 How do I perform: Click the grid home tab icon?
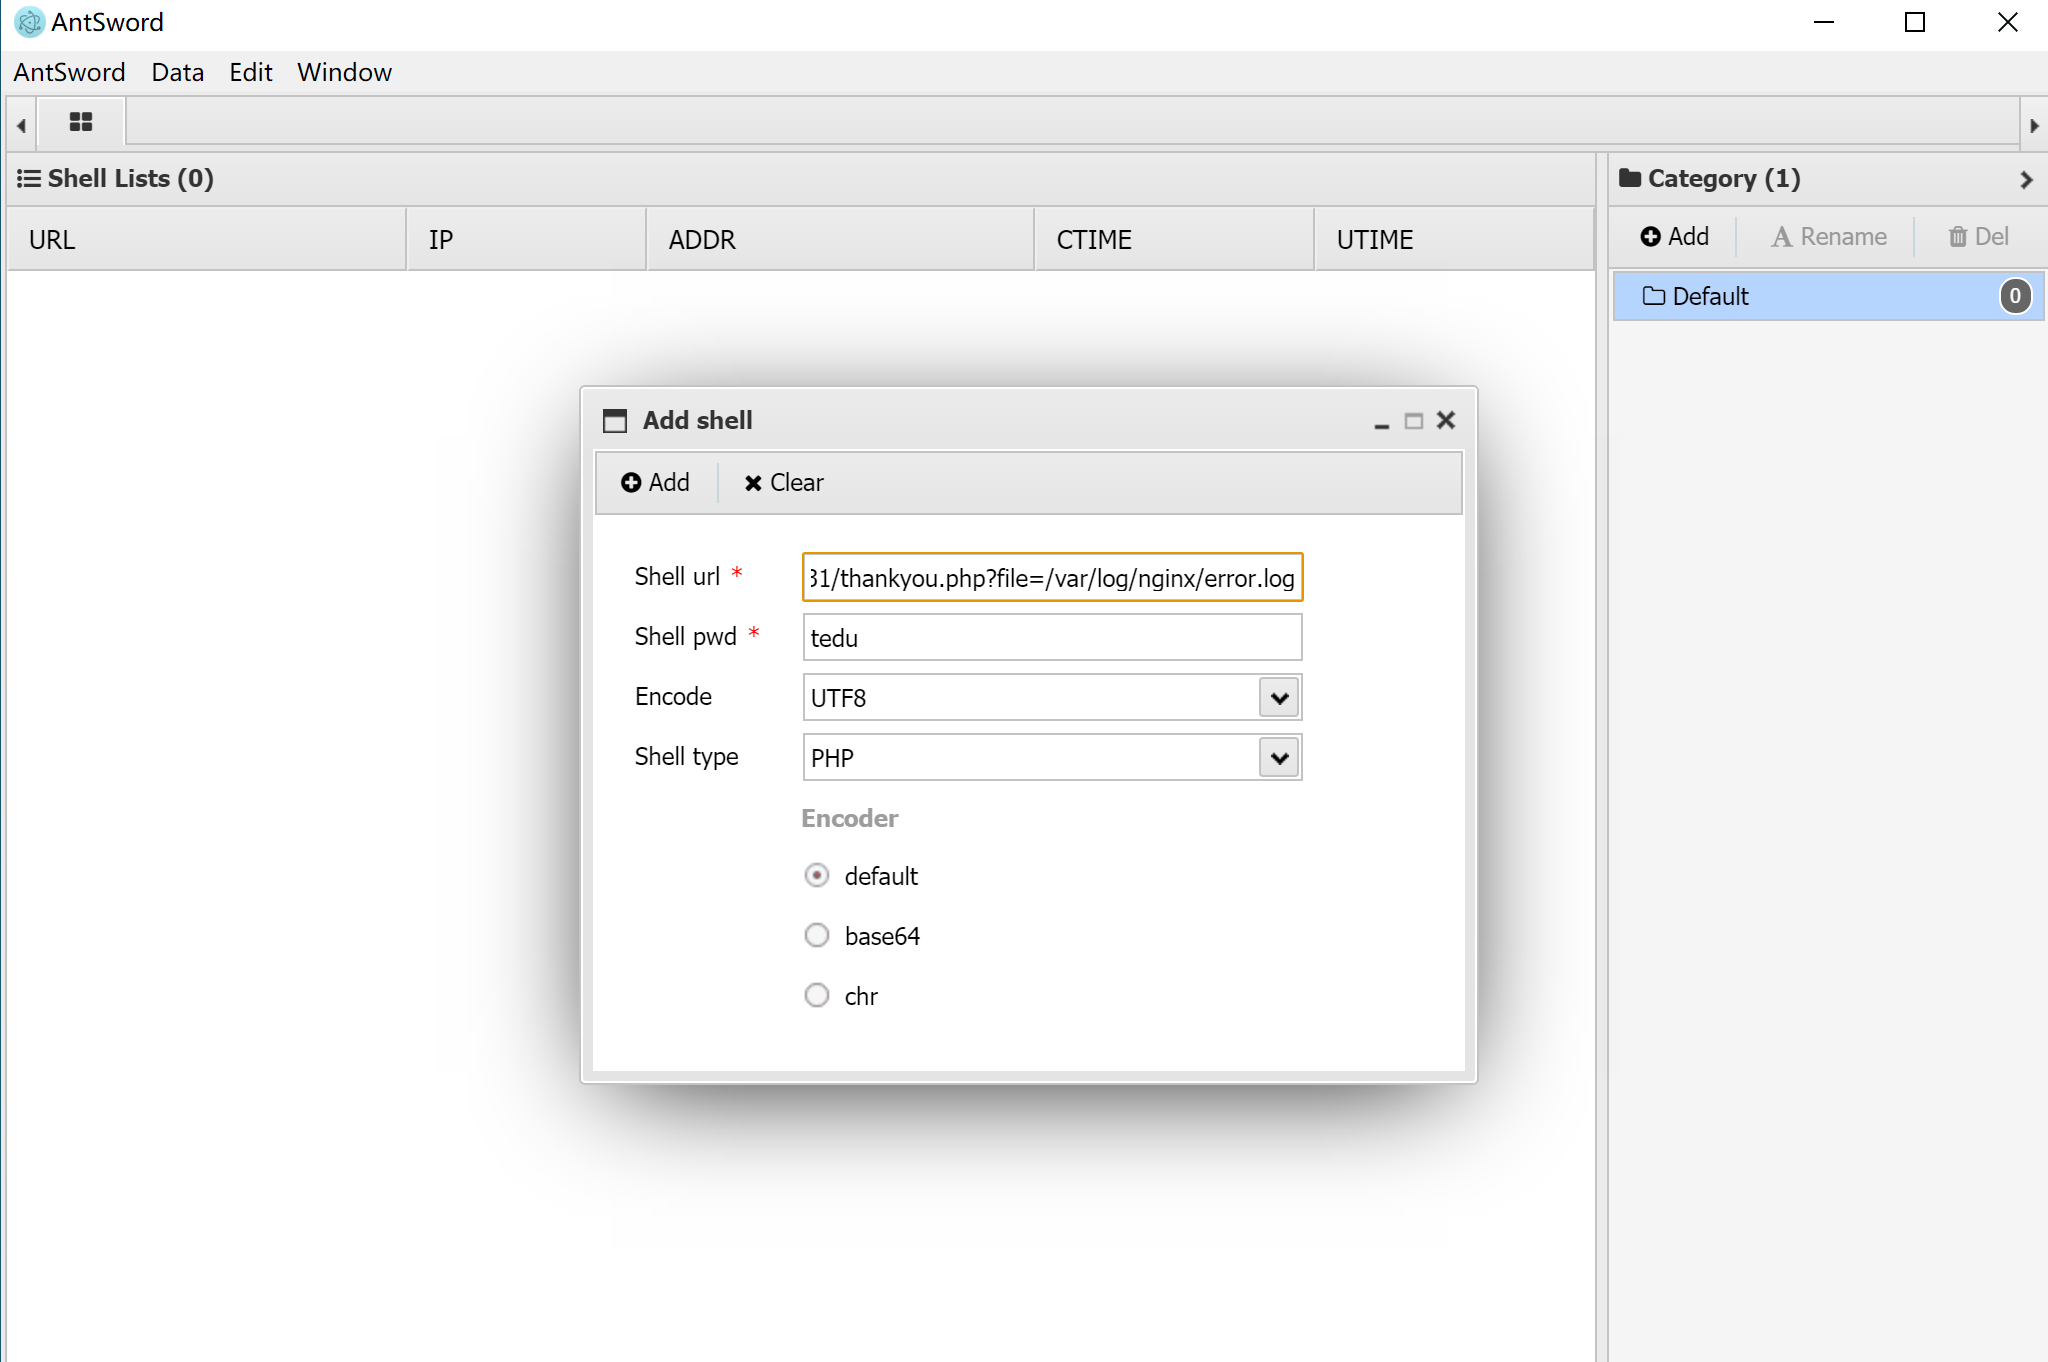pos(80,122)
